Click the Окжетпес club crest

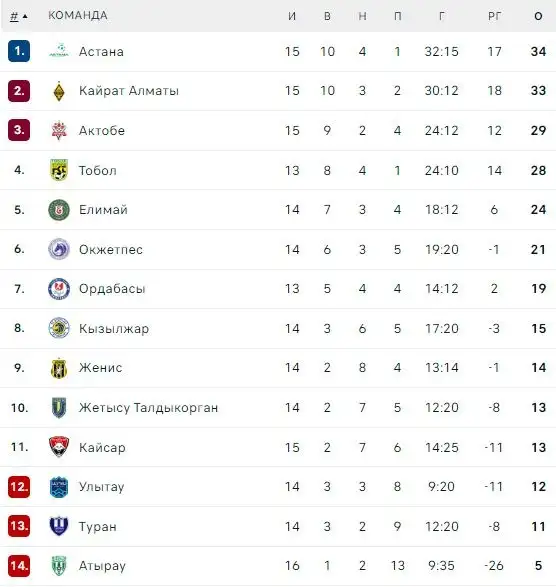[x=59, y=249]
